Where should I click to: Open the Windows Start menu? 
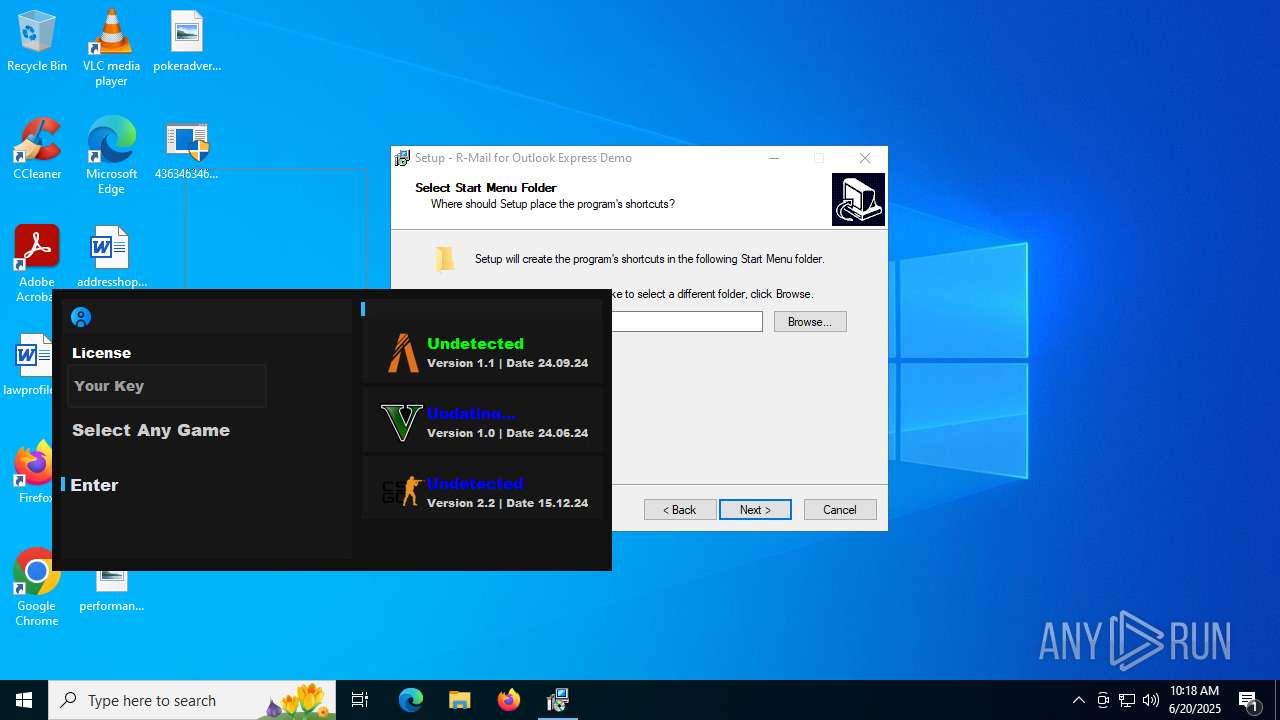24,700
